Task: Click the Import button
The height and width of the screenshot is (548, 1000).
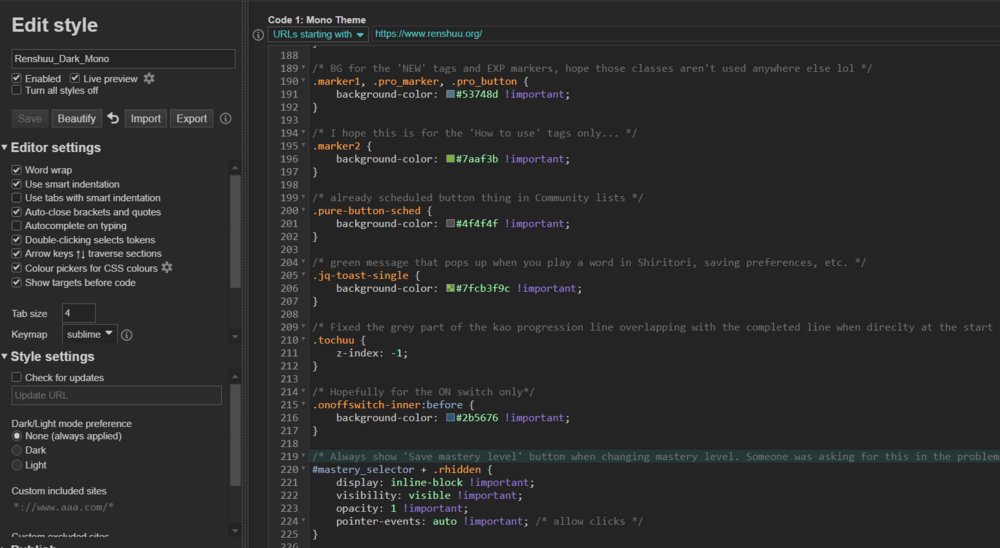Action: tap(145, 118)
